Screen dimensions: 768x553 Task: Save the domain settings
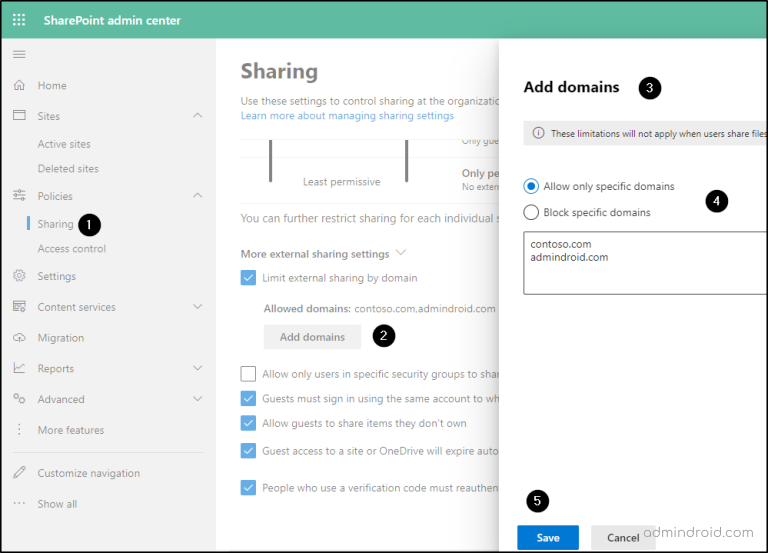[x=548, y=538]
